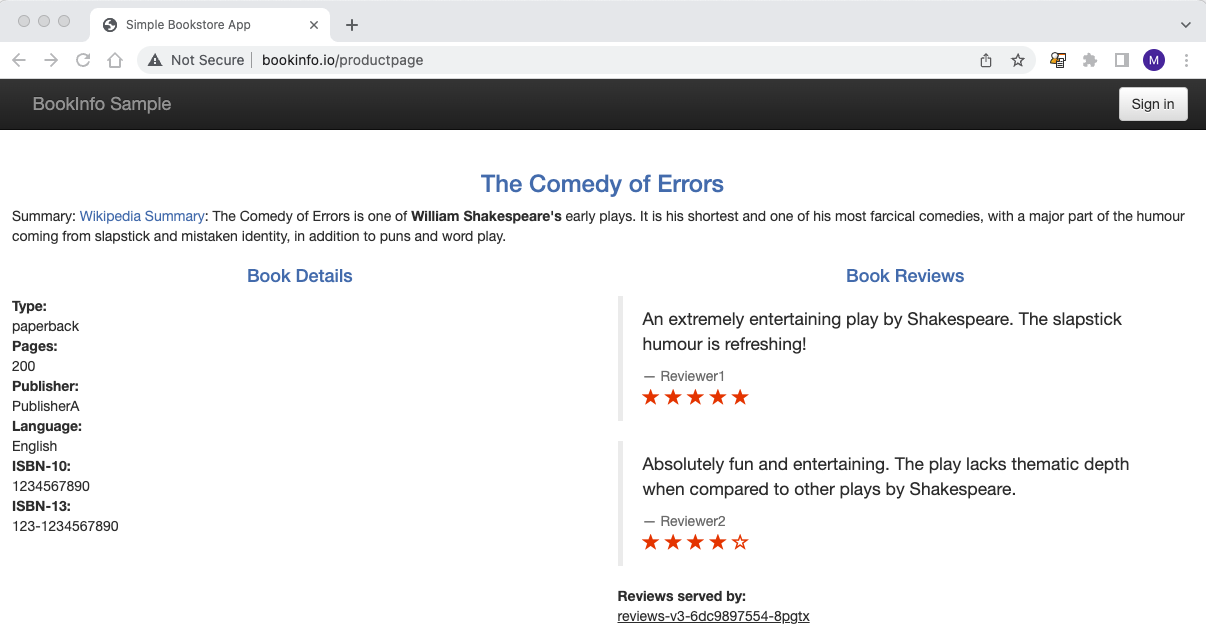Image resolution: width=1206 pixels, height=633 pixels.
Task: Click the share page icon in address bar
Action: (986, 60)
